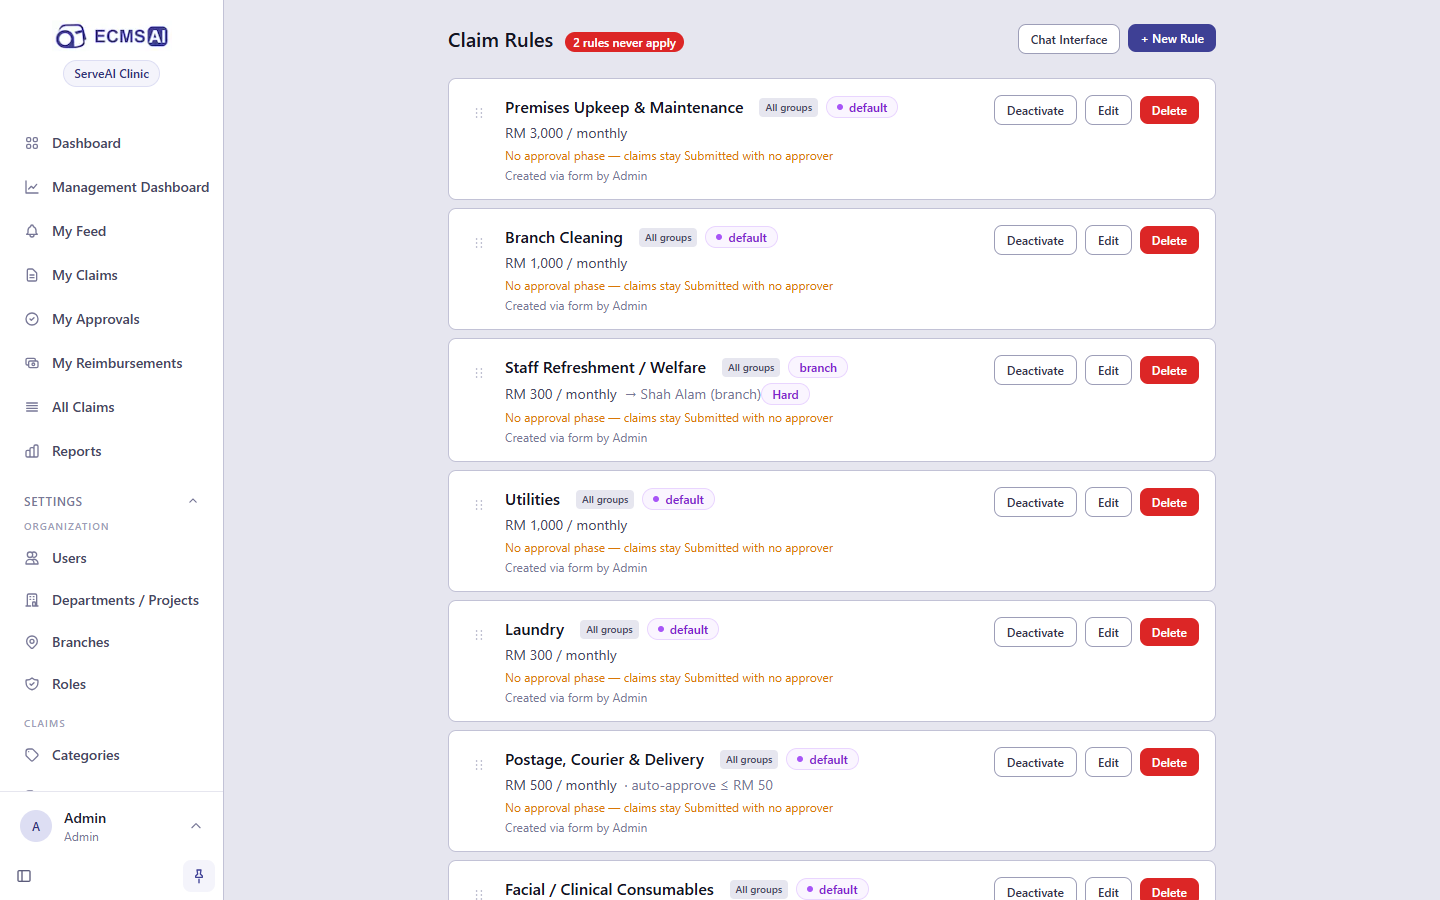Create a New Rule
Viewport: 1440px width, 900px height.
coord(1172,39)
